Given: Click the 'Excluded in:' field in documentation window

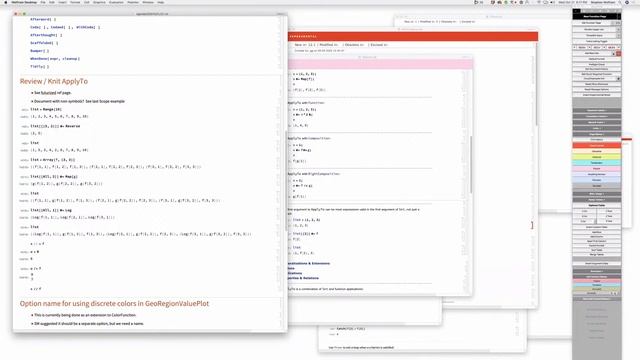Looking at the screenshot, I should [379, 45].
